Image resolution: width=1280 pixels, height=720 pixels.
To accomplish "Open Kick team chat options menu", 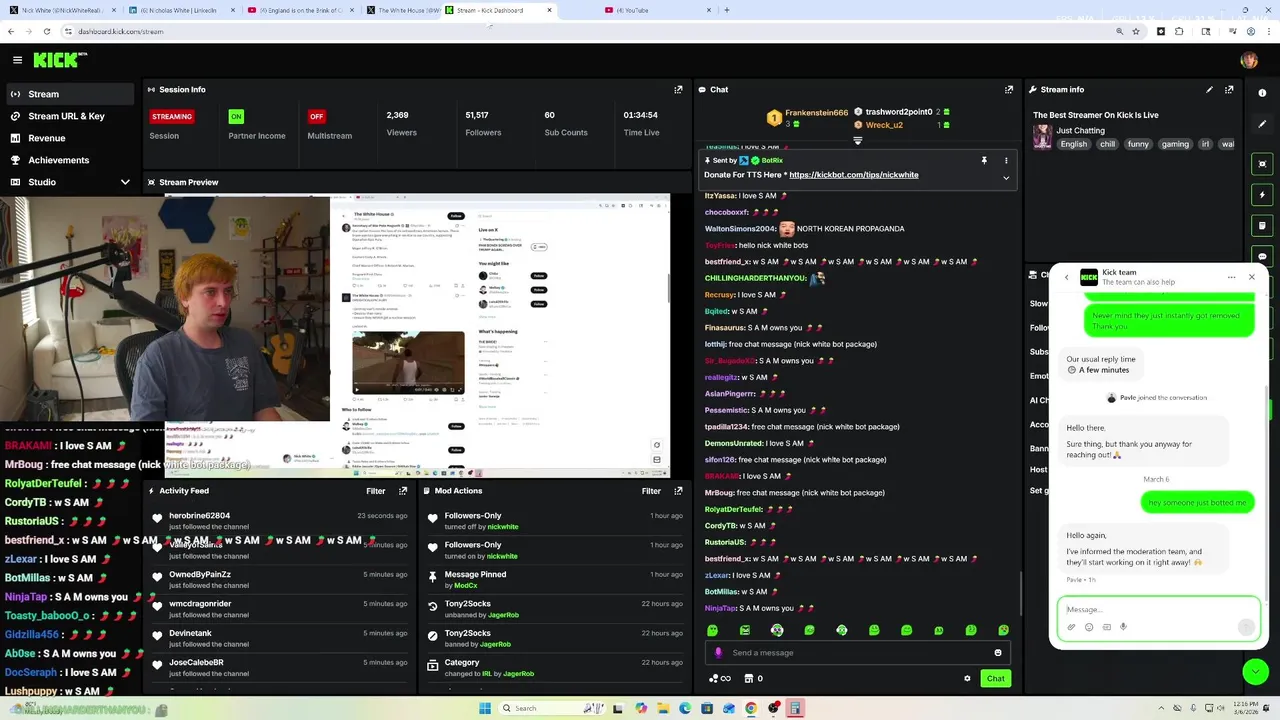I will (1233, 277).
